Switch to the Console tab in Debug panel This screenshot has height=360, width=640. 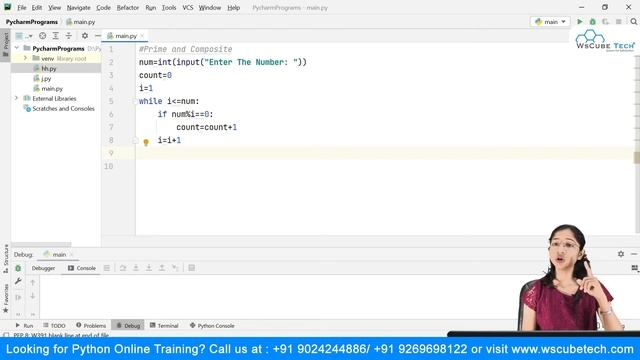click(x=82, y=268)
